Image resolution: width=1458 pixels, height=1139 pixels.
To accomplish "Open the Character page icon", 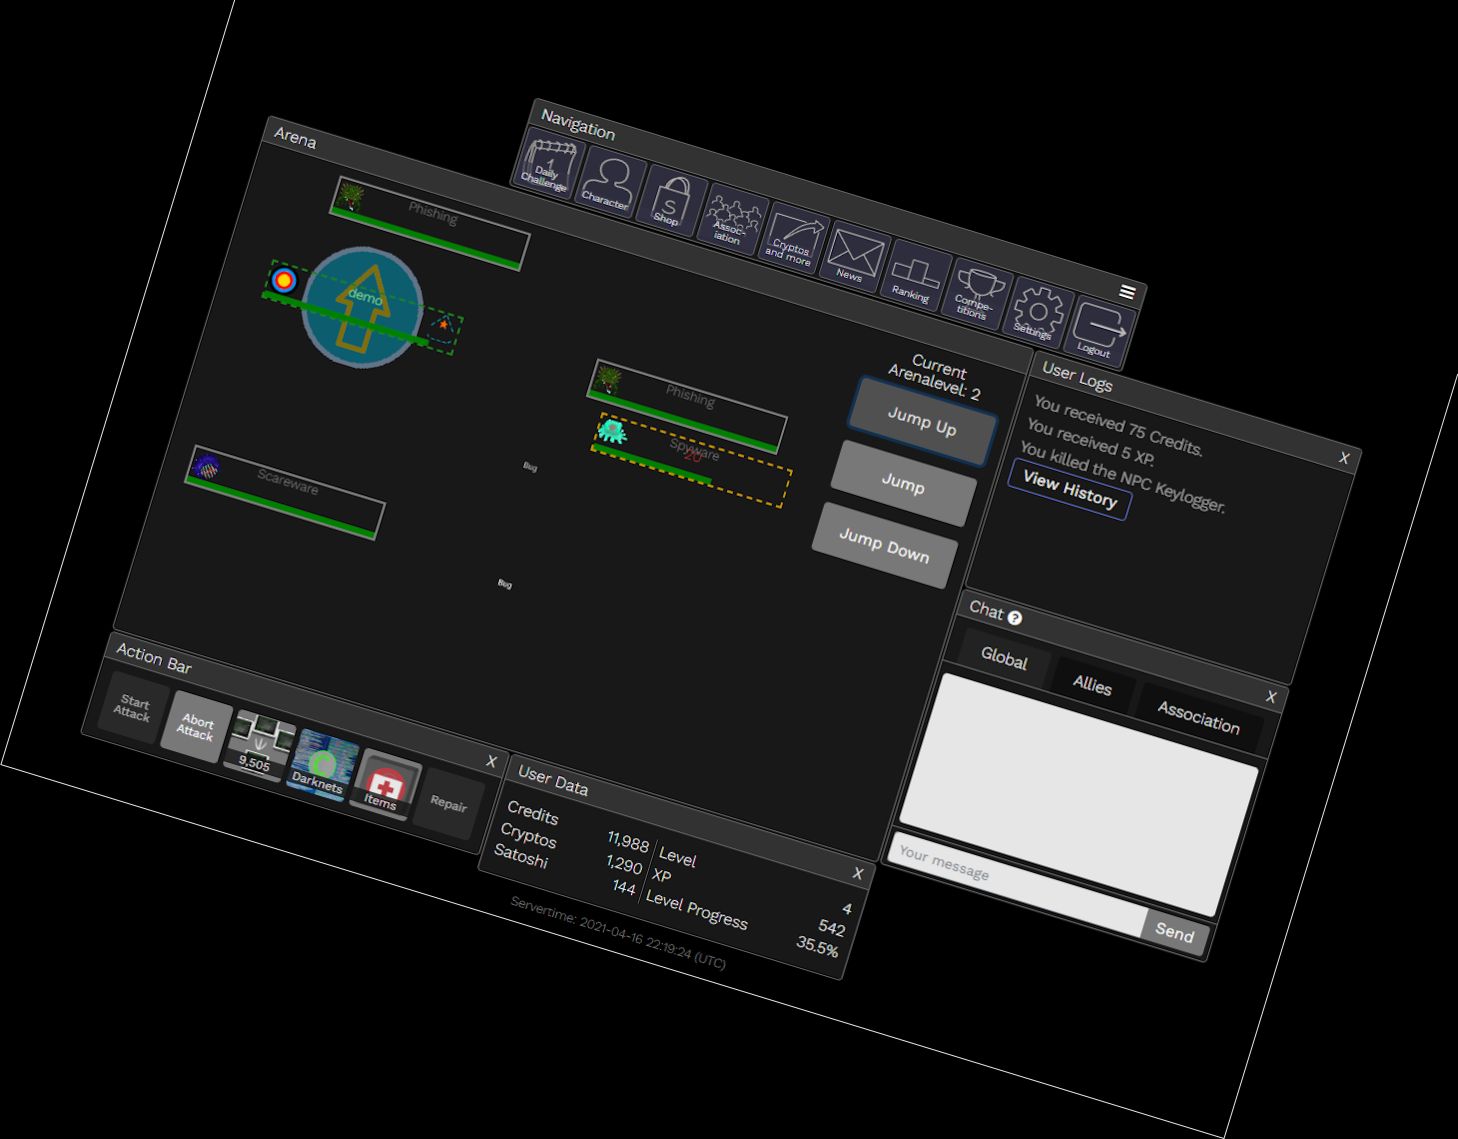I will tap(609, 183).
